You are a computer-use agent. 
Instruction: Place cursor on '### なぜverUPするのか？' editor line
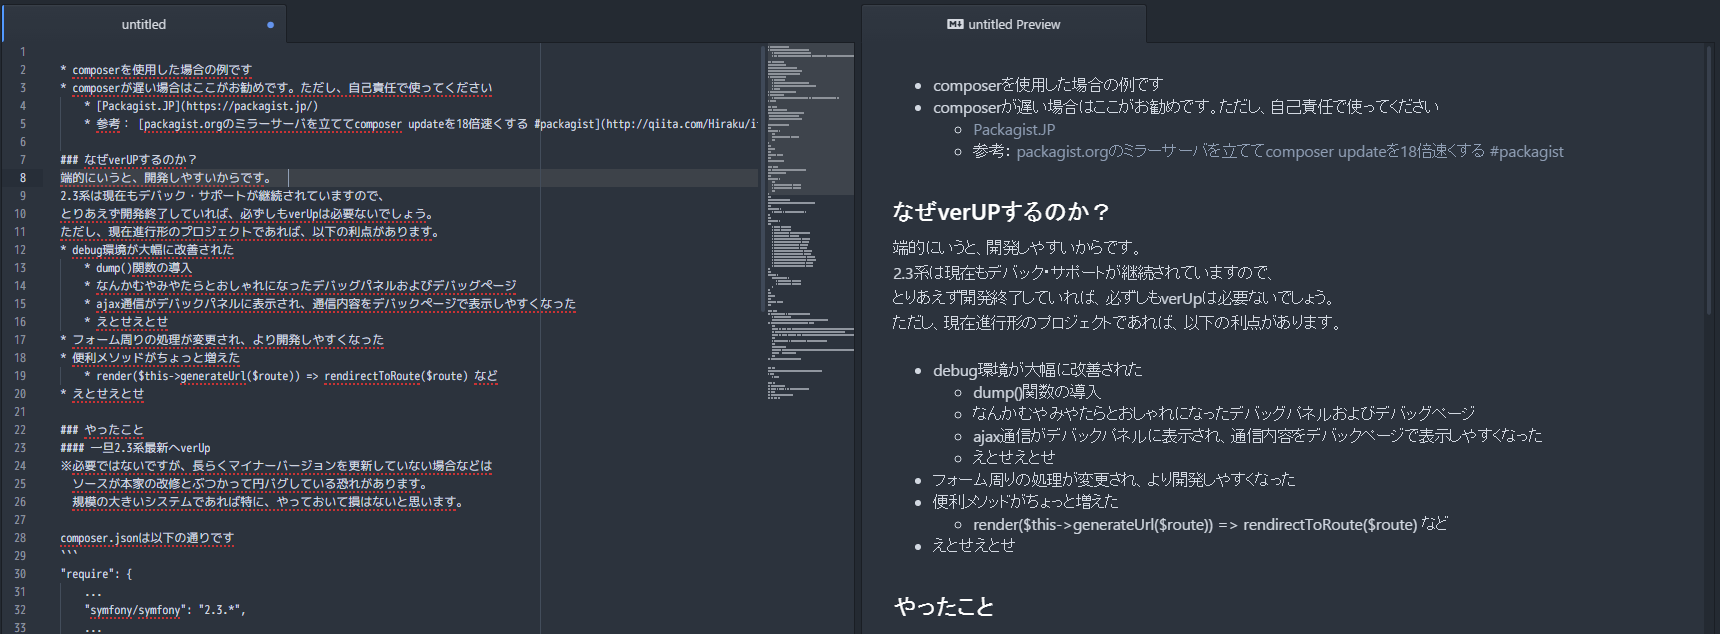(129, 160)
